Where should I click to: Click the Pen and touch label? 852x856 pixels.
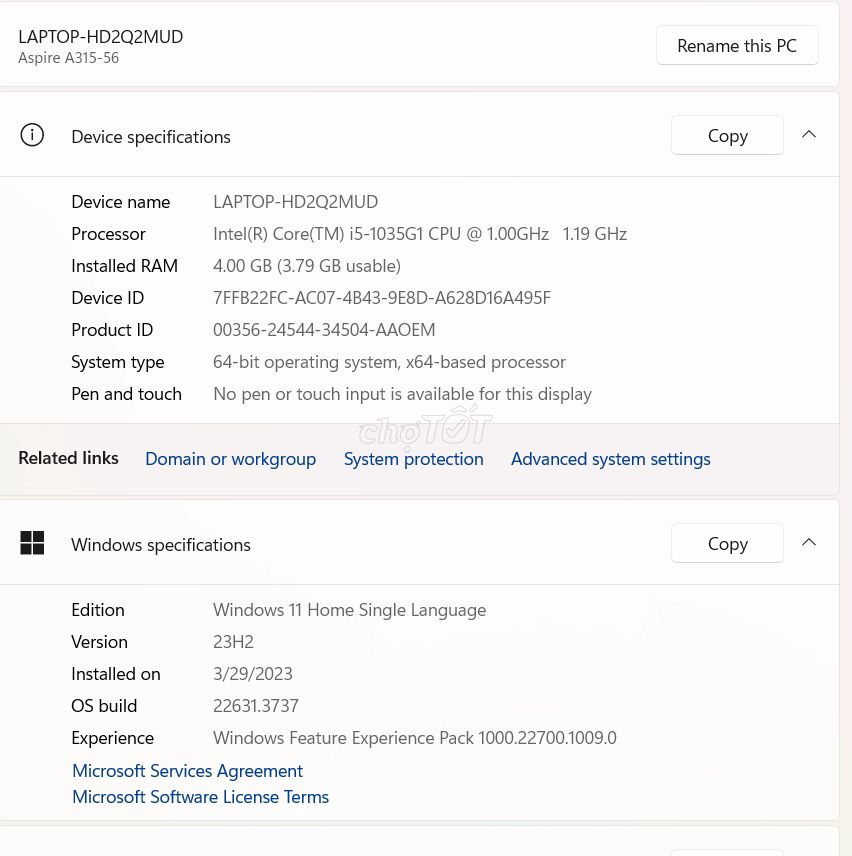(126, 394)
